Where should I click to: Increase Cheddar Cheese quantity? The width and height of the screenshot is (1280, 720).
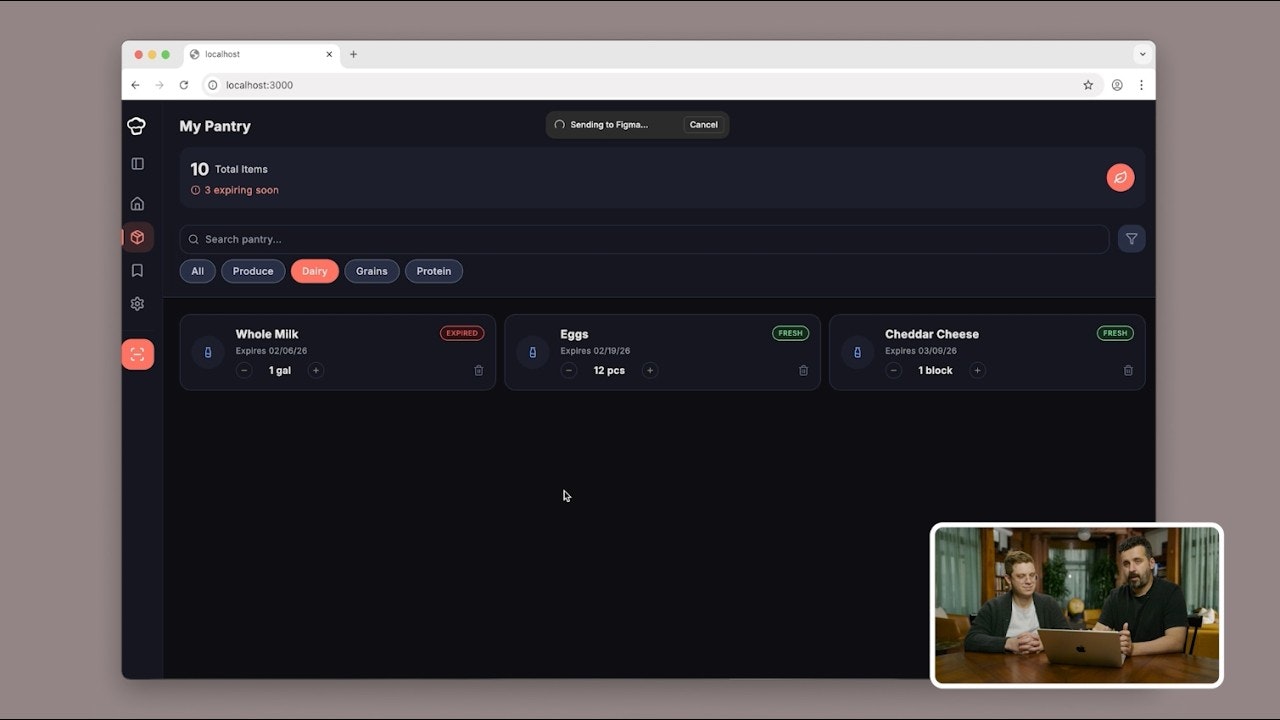(x=978, y=370)
